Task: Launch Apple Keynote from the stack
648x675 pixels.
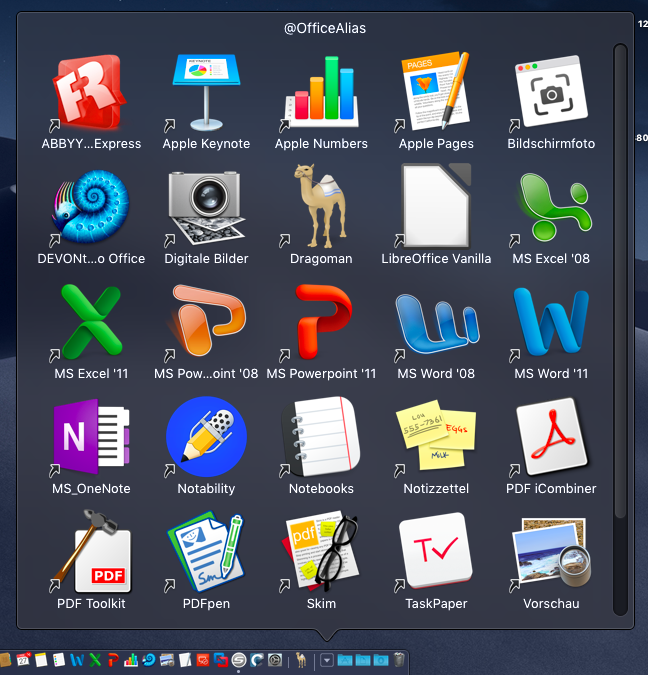Action: tap(206, 93)
